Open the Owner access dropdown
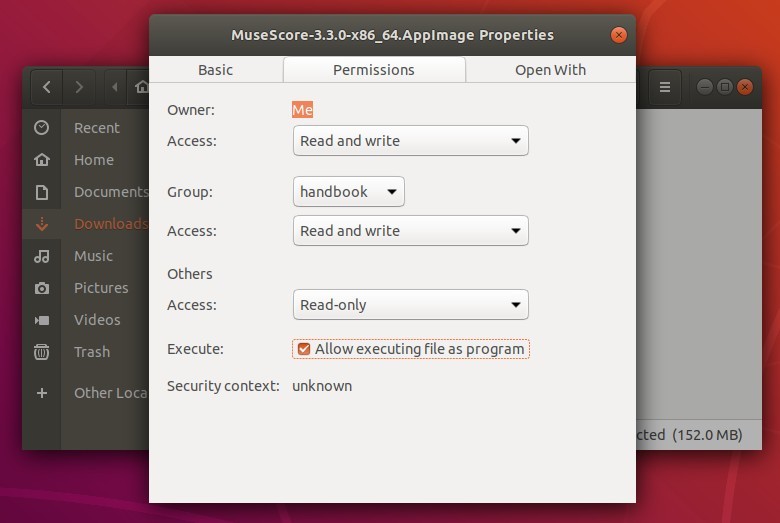The image size is (780, 523). coord(410,141)
